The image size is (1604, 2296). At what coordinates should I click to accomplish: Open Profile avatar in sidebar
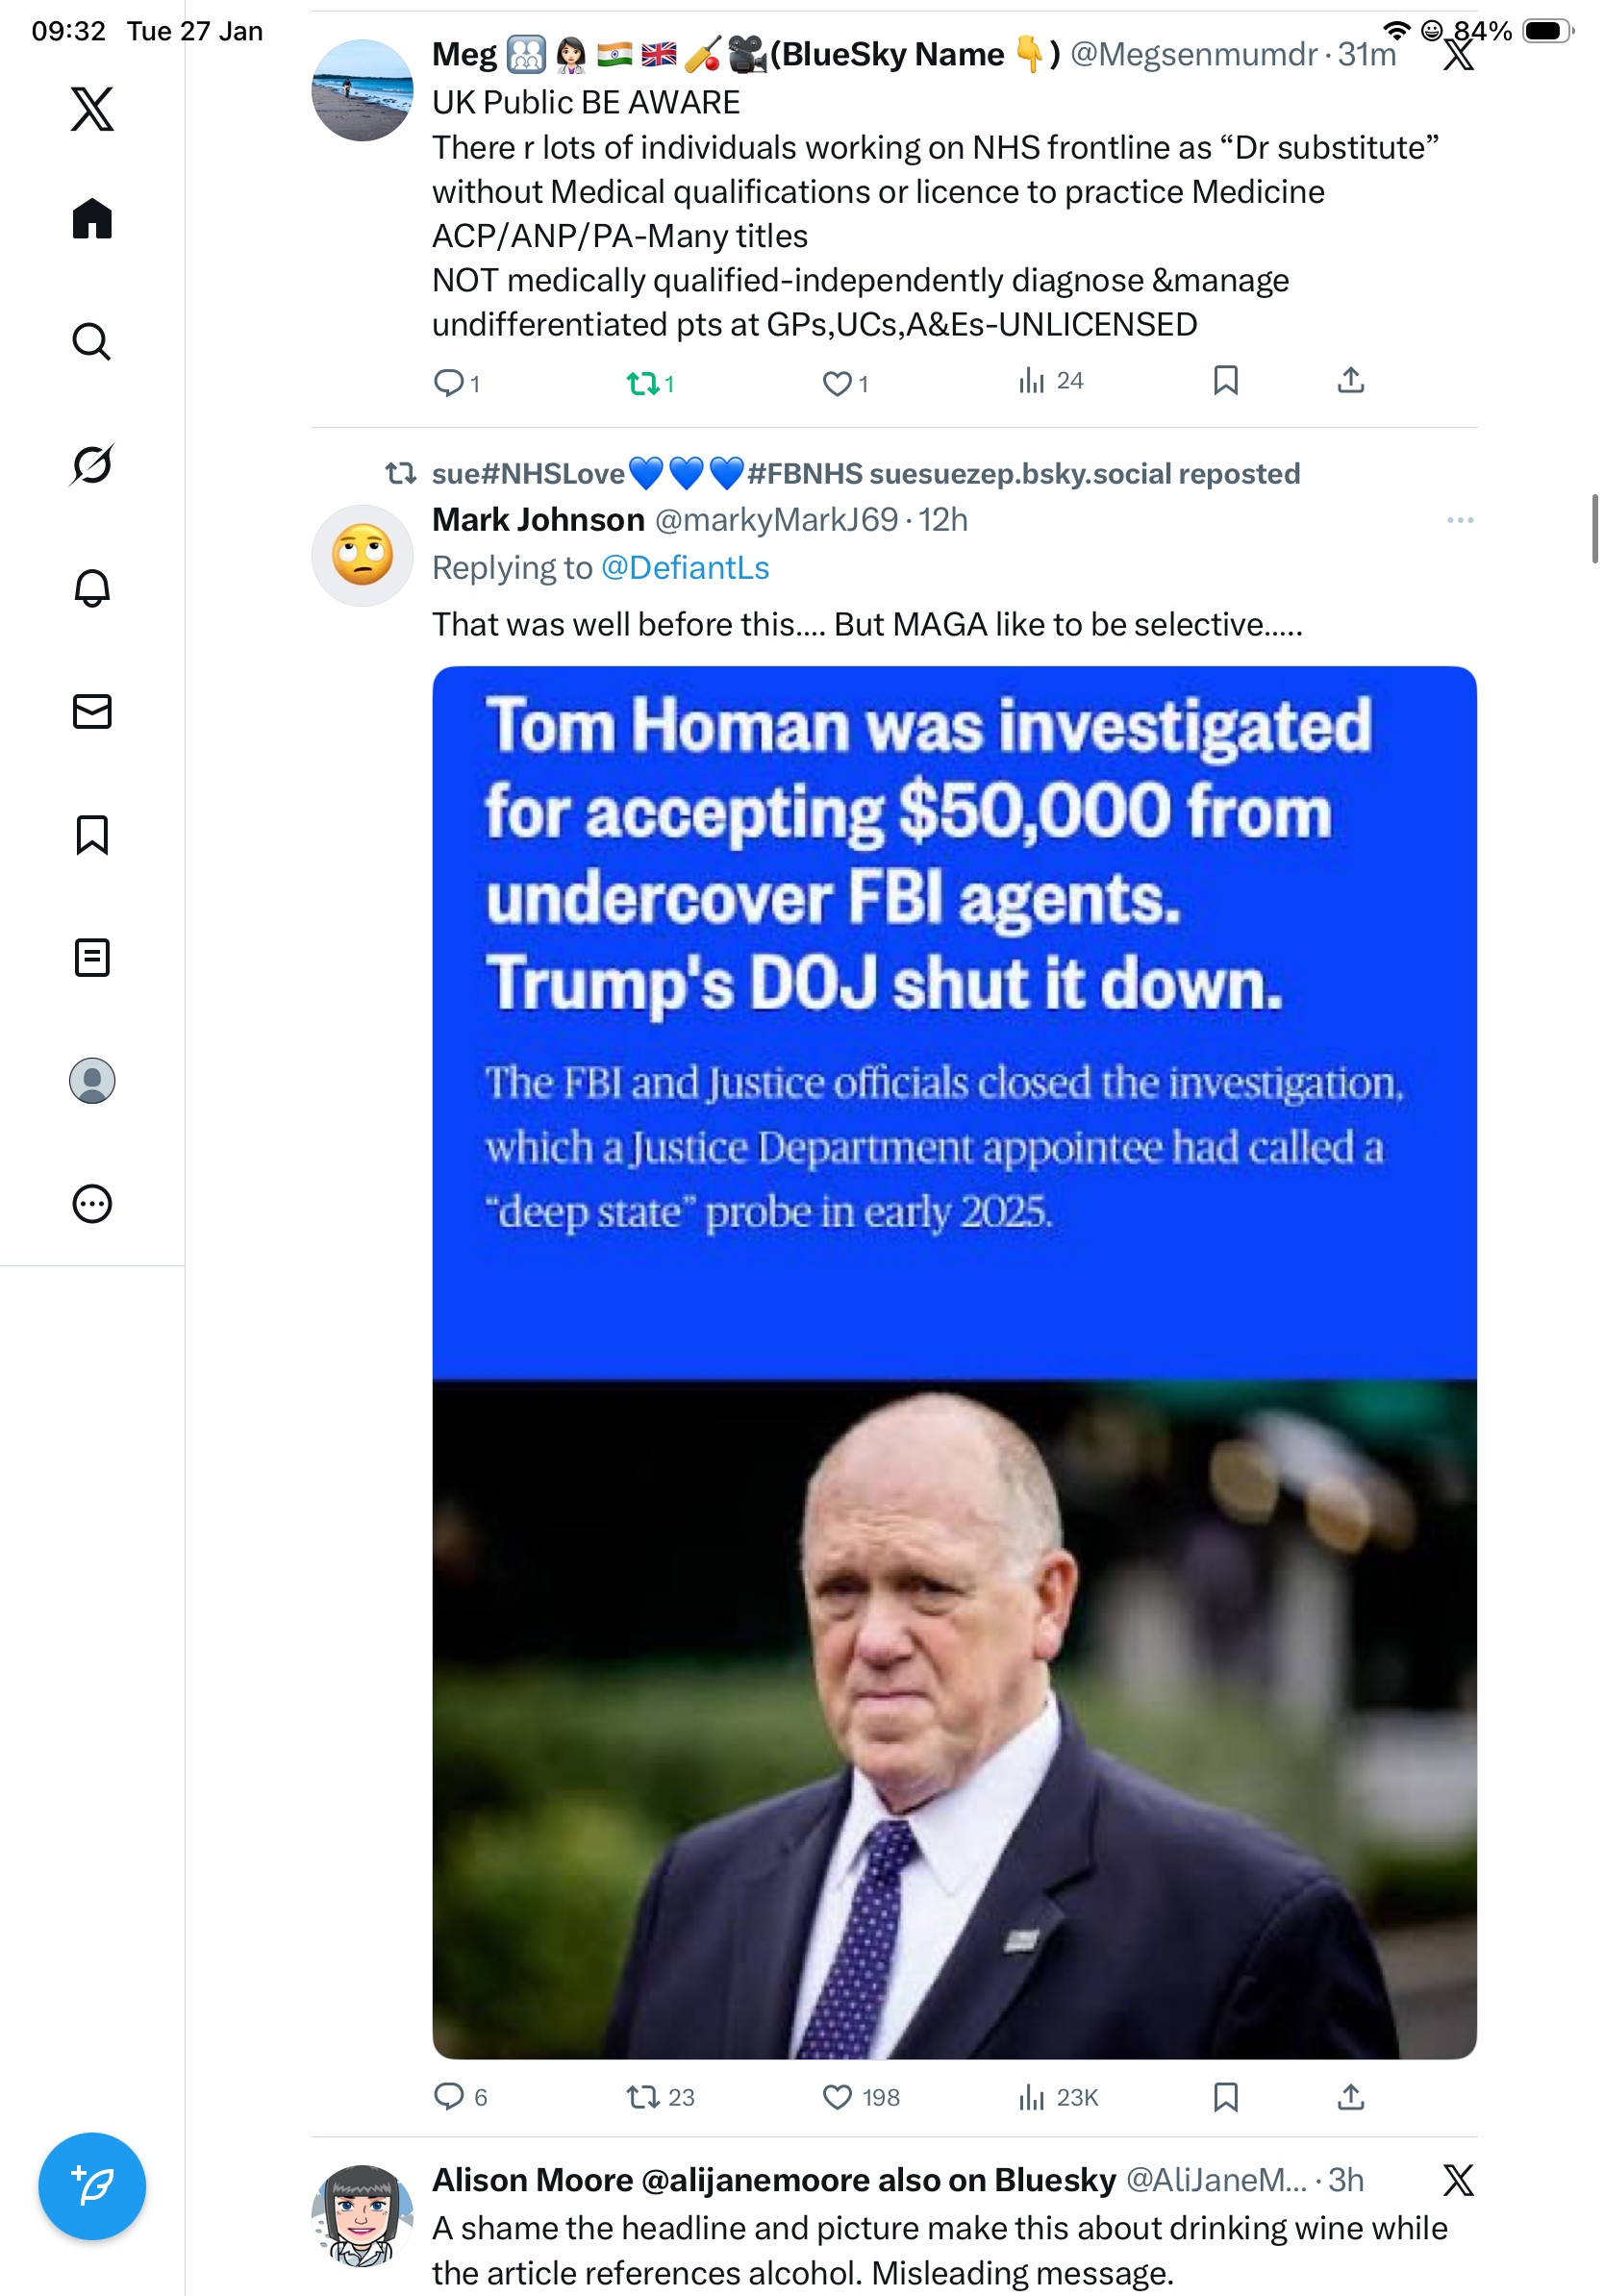click(92, 1080)
